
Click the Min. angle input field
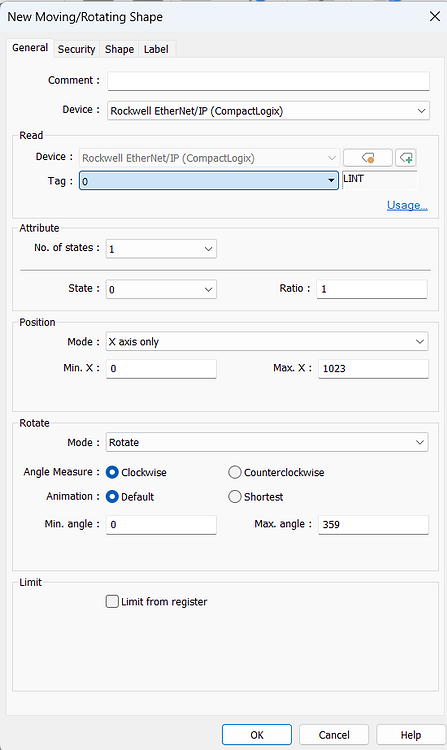pyautogui.click(x=161, y=524)
